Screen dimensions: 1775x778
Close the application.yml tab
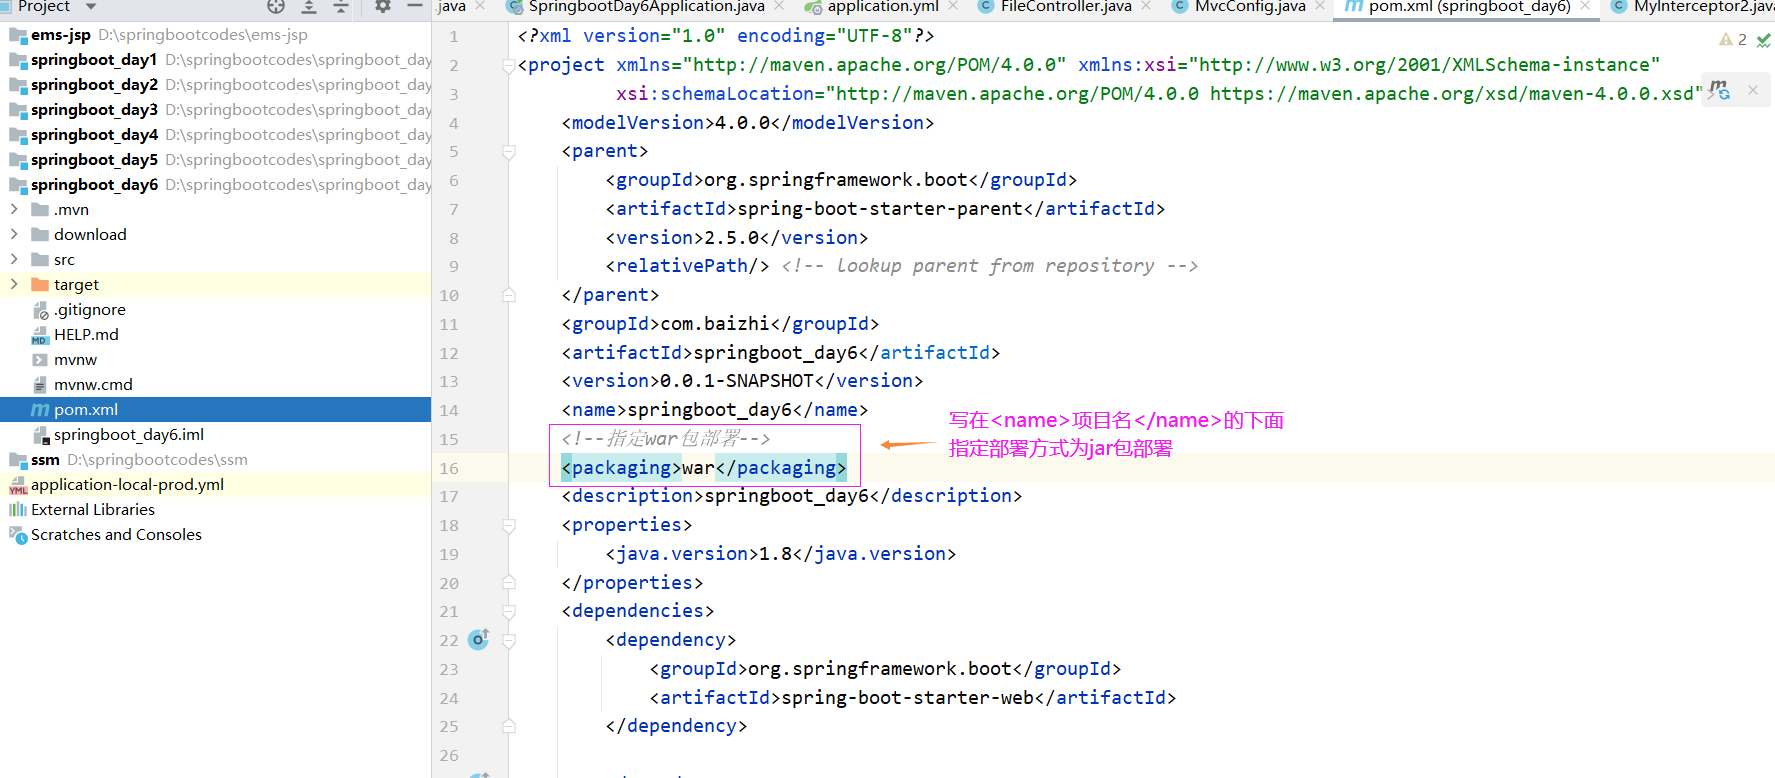coord(953,6)
